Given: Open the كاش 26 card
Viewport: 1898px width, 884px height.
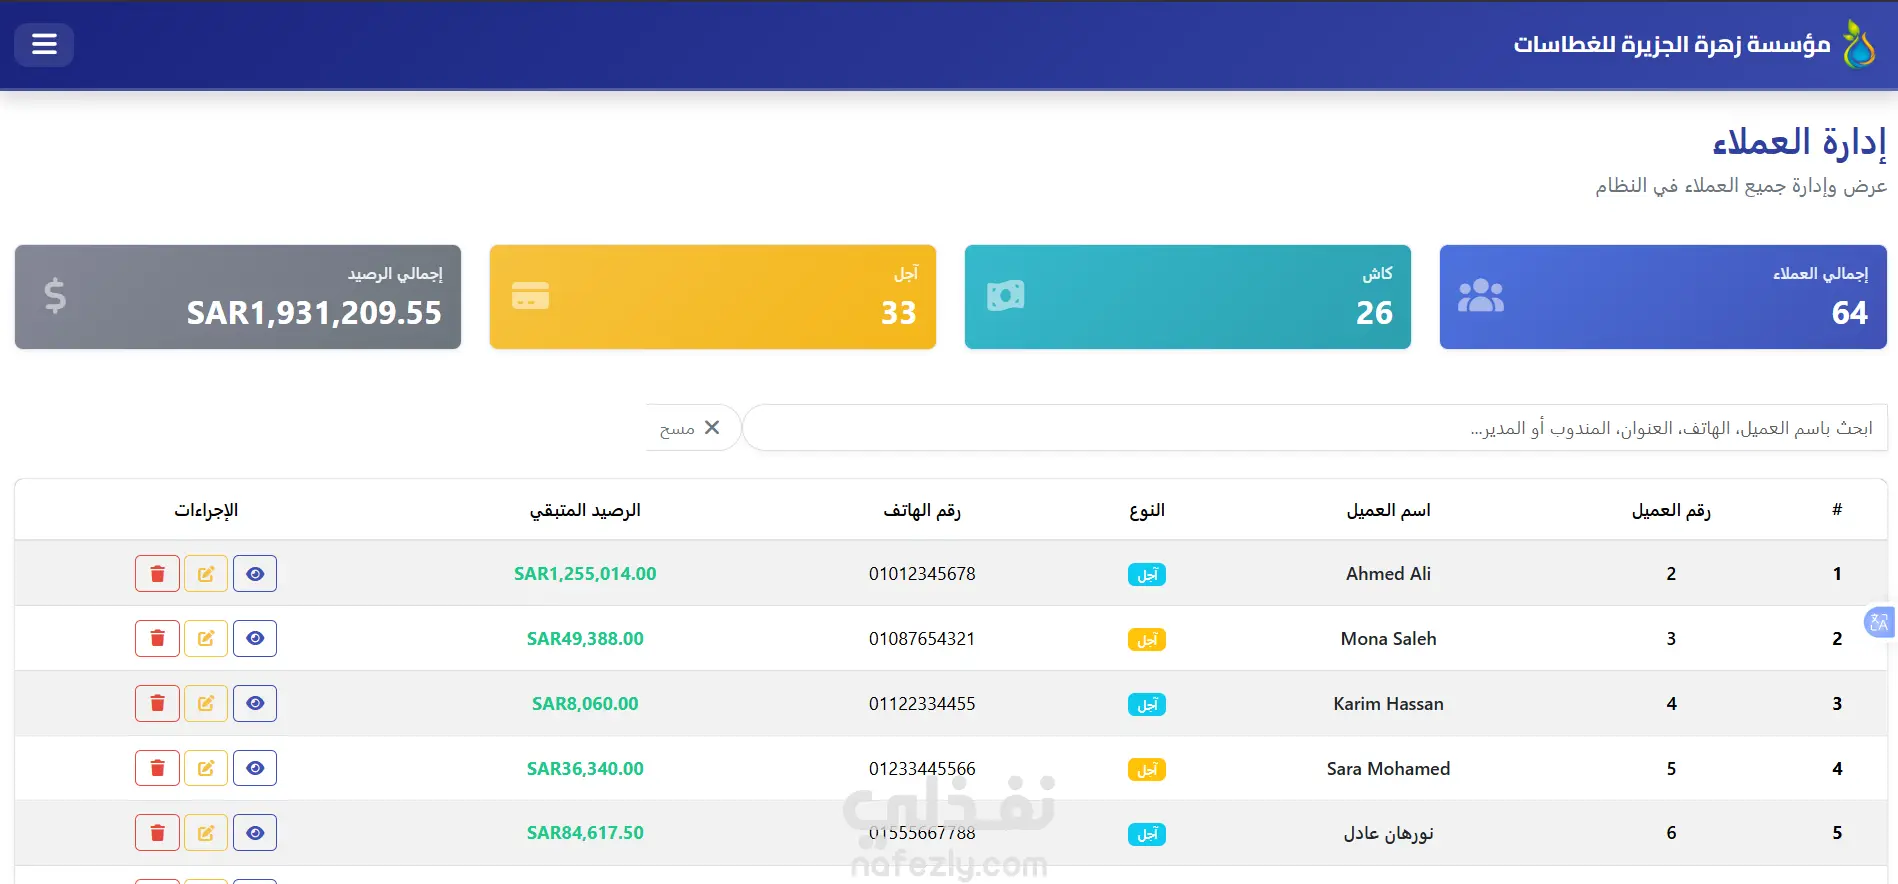Looking at the screenshot, I should 1188,297.
